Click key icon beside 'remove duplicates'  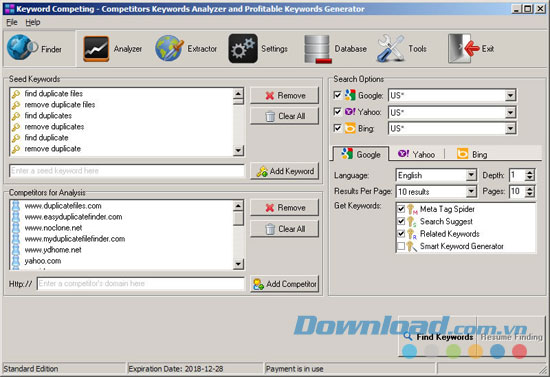click(x=16, y=127)
